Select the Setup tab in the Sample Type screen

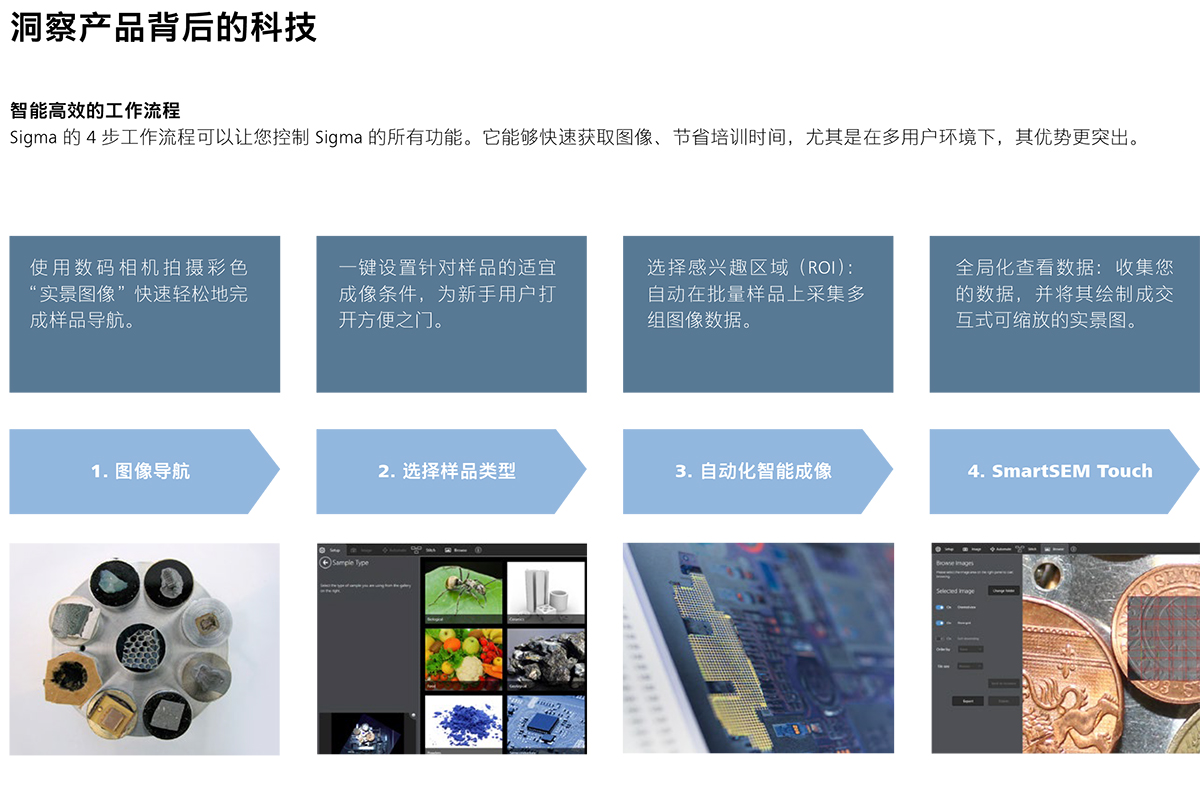click(332, 549)
